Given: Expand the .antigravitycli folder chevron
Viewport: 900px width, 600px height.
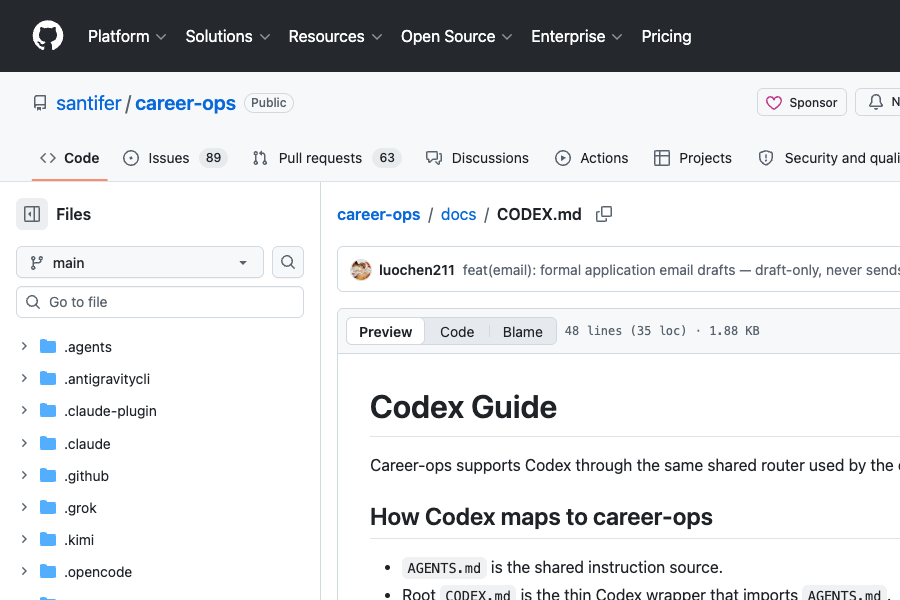Looking at the screenshot, I should point(24,378).
